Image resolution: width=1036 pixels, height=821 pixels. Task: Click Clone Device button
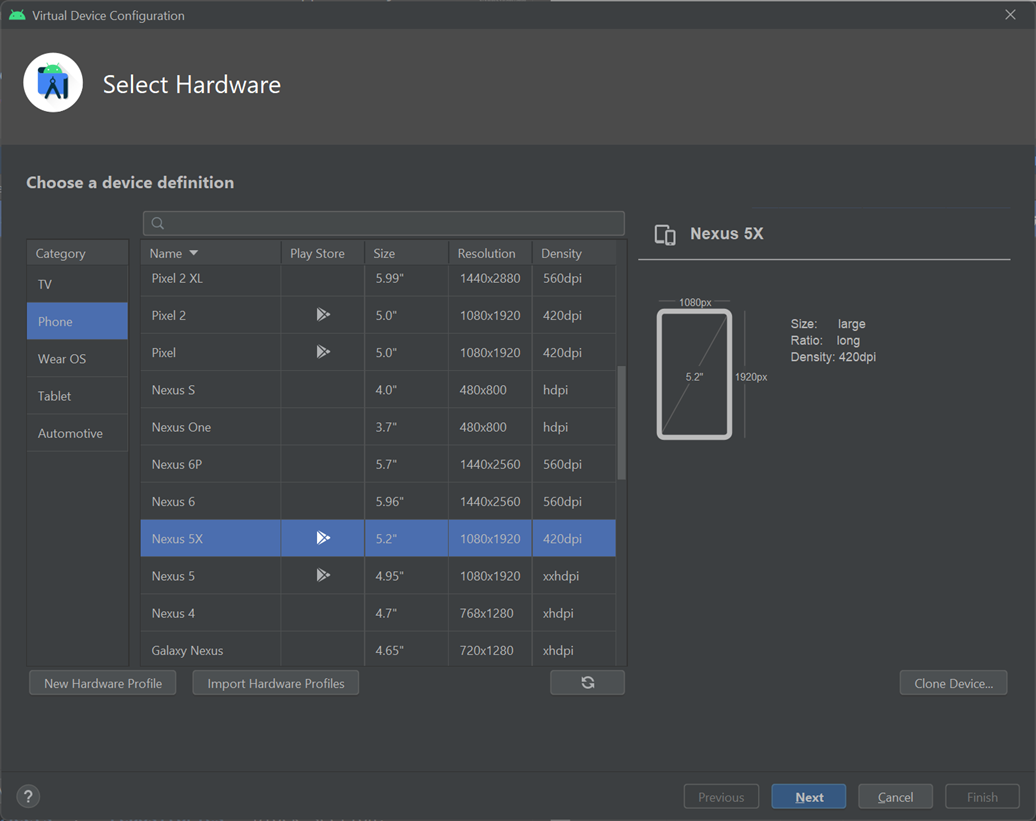[953, 683]
